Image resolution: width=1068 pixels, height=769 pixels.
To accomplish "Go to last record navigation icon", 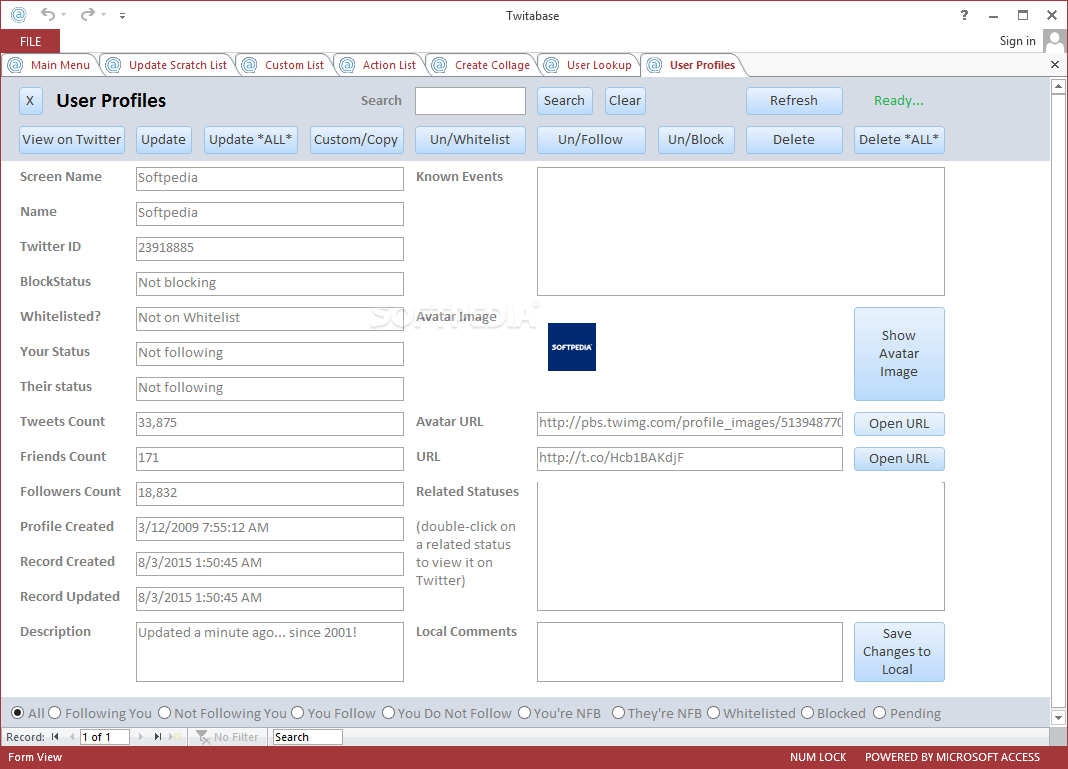I will click(x=158, y=736).
